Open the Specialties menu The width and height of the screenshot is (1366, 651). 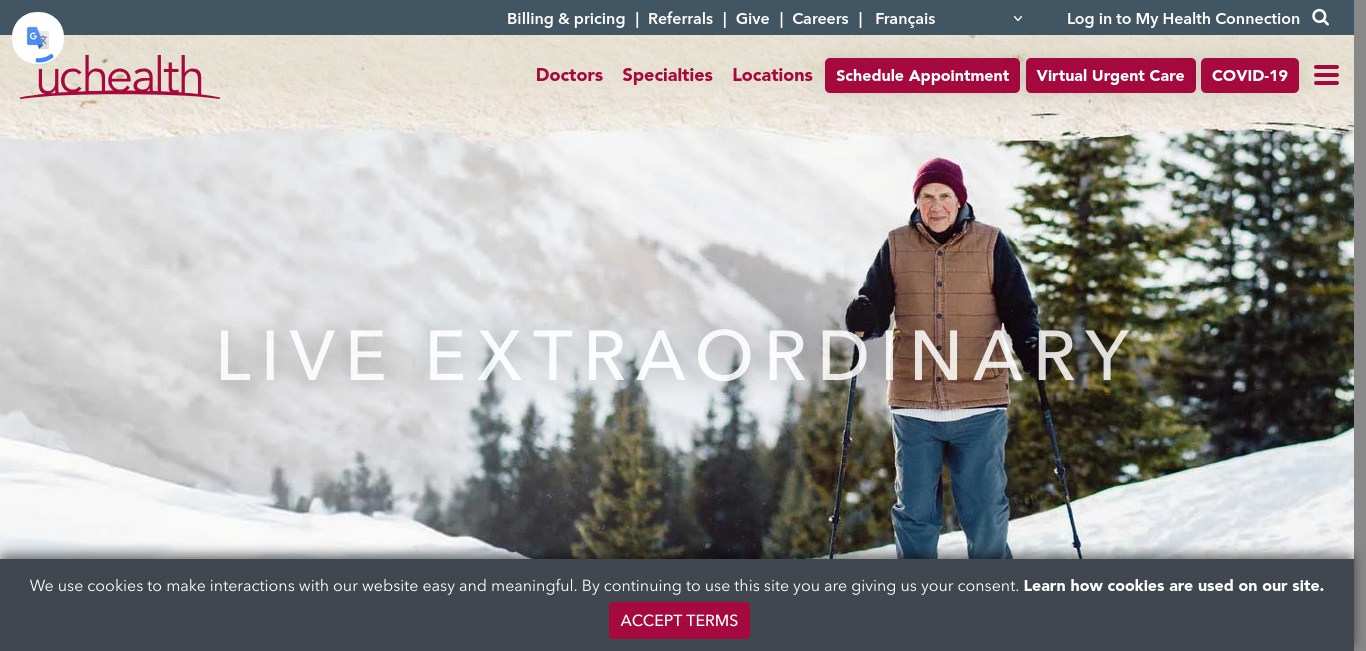pyautogui.click(x=667, y=75)
